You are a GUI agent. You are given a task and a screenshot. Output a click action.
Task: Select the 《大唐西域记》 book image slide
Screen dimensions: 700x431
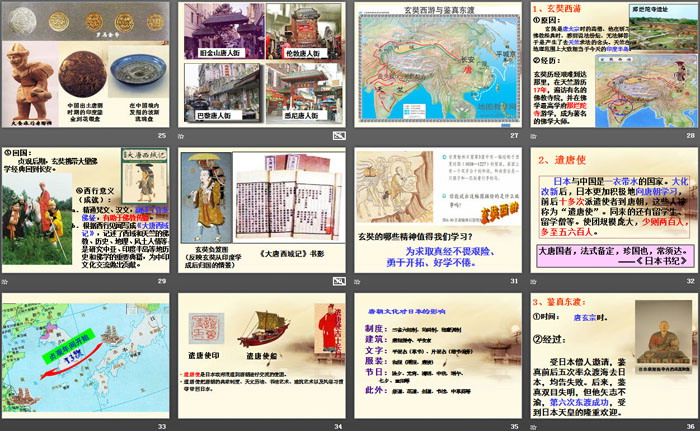point(260,209)
